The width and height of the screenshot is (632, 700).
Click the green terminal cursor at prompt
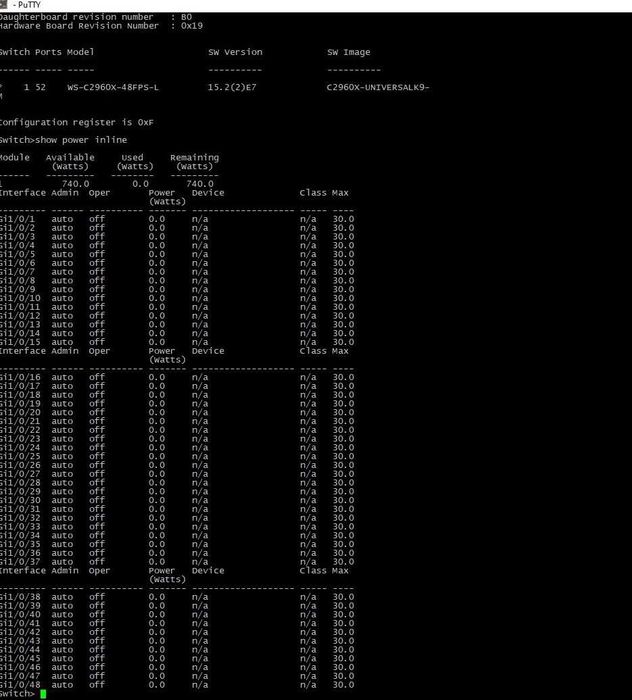(43, 694)
